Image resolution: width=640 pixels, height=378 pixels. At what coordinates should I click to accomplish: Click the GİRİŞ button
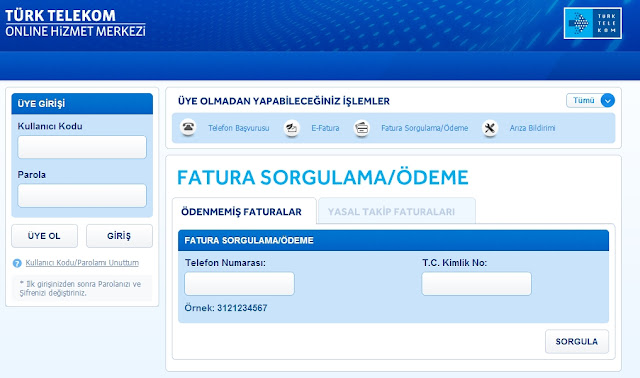119,236
